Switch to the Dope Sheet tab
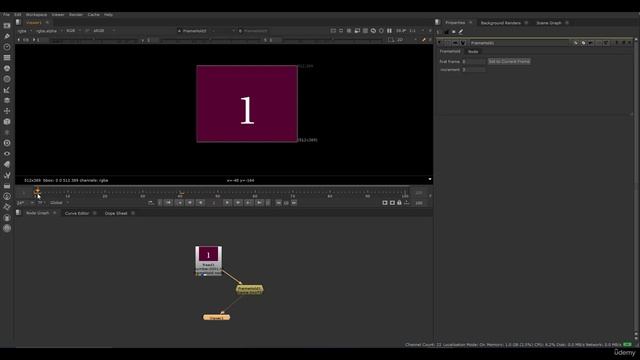The width and height of the screenshot is (640, 360). [x=116, y=213]
